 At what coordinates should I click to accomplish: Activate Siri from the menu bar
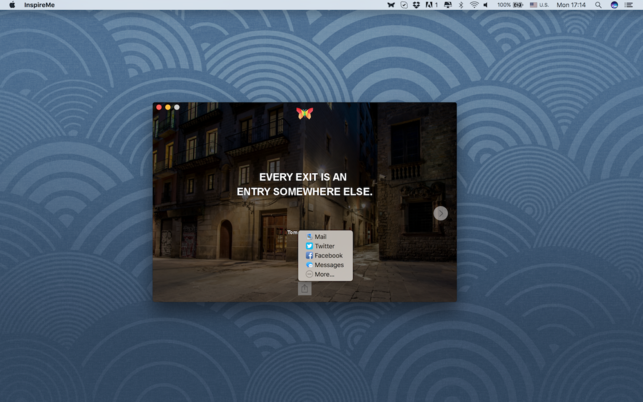pos(614,5)
